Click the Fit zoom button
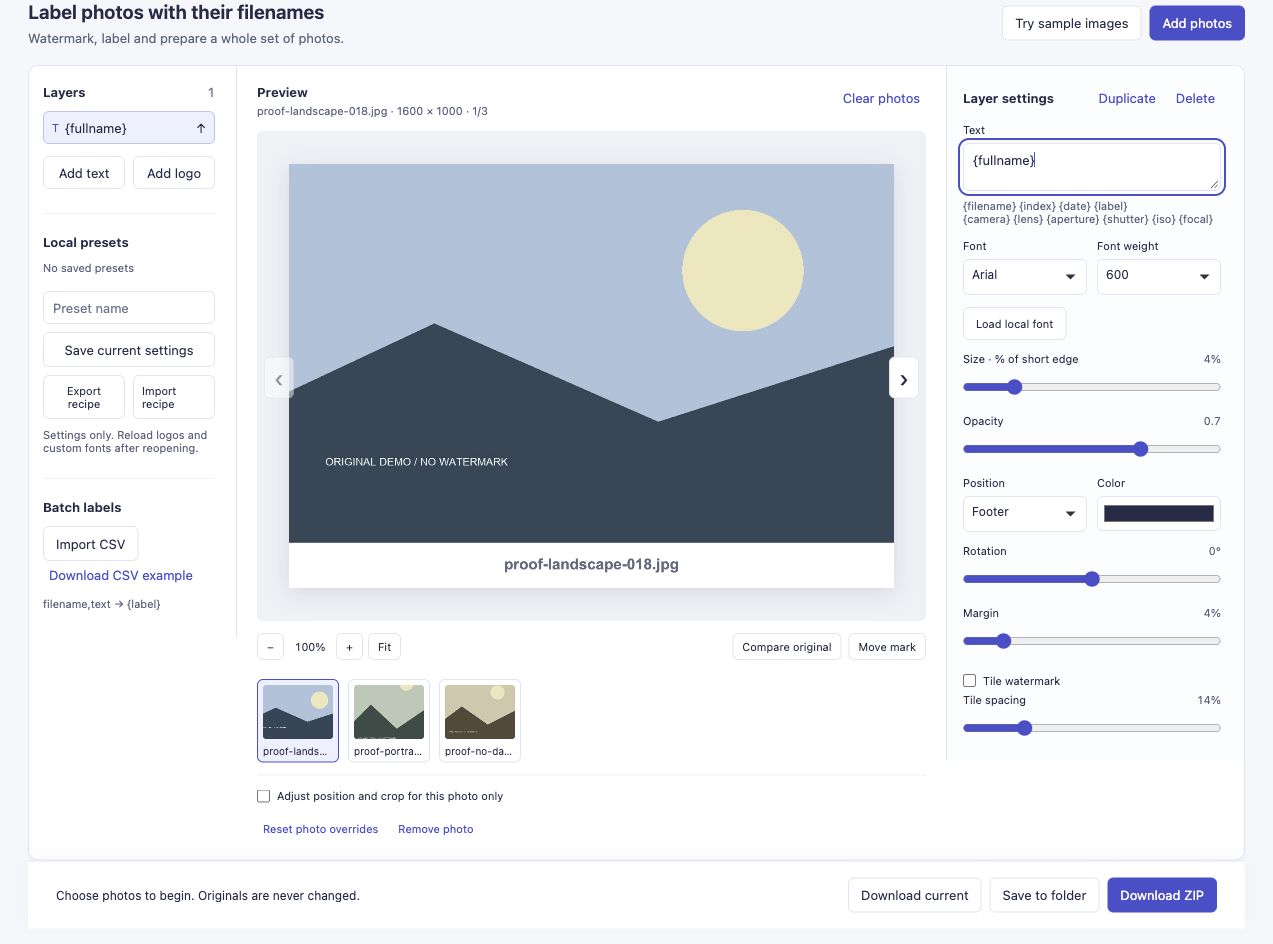Screen dimensions: 1273x944 [384, 647]
